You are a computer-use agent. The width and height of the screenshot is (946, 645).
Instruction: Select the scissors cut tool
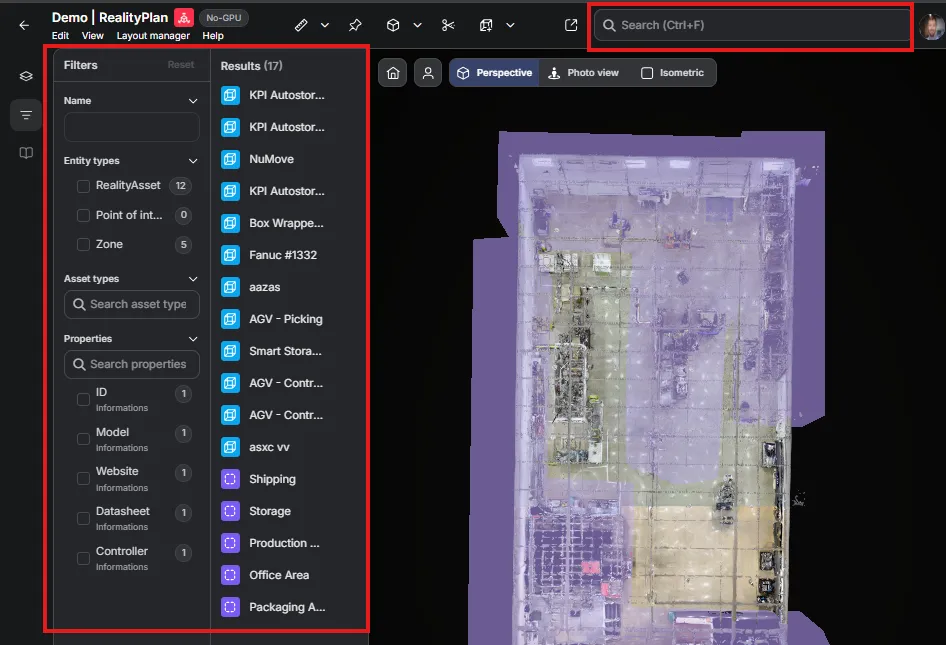pos(448,25)
